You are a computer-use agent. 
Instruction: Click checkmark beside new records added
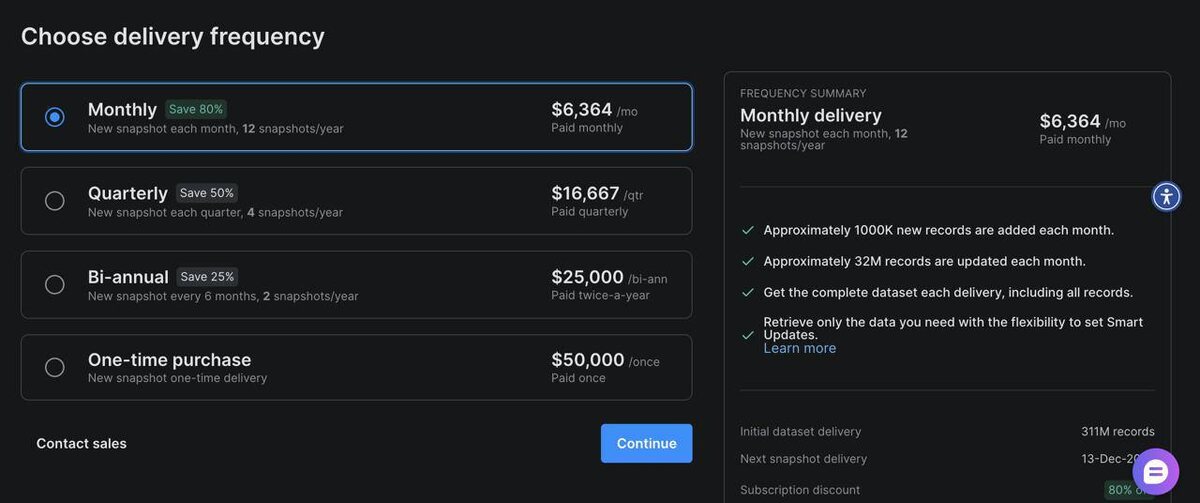[748, 230]
